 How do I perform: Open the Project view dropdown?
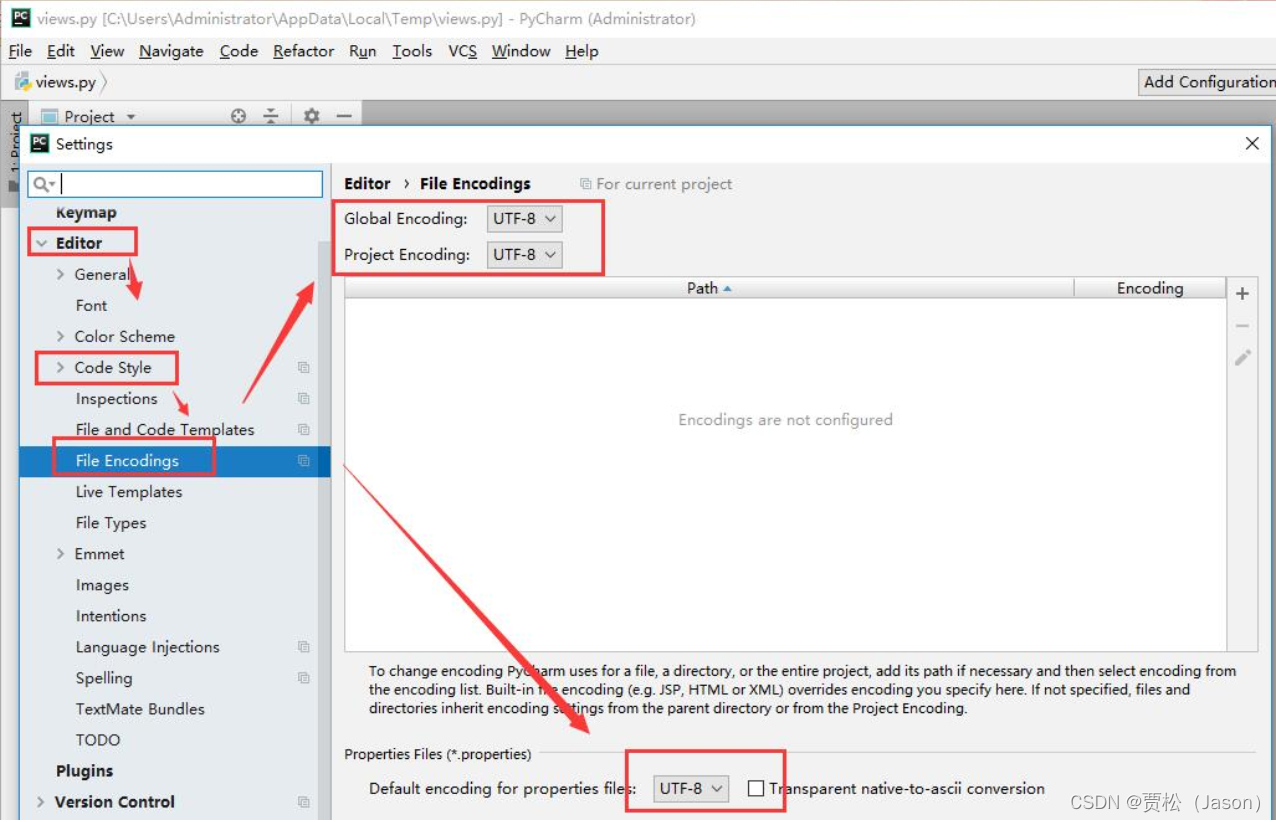[130, 117]
